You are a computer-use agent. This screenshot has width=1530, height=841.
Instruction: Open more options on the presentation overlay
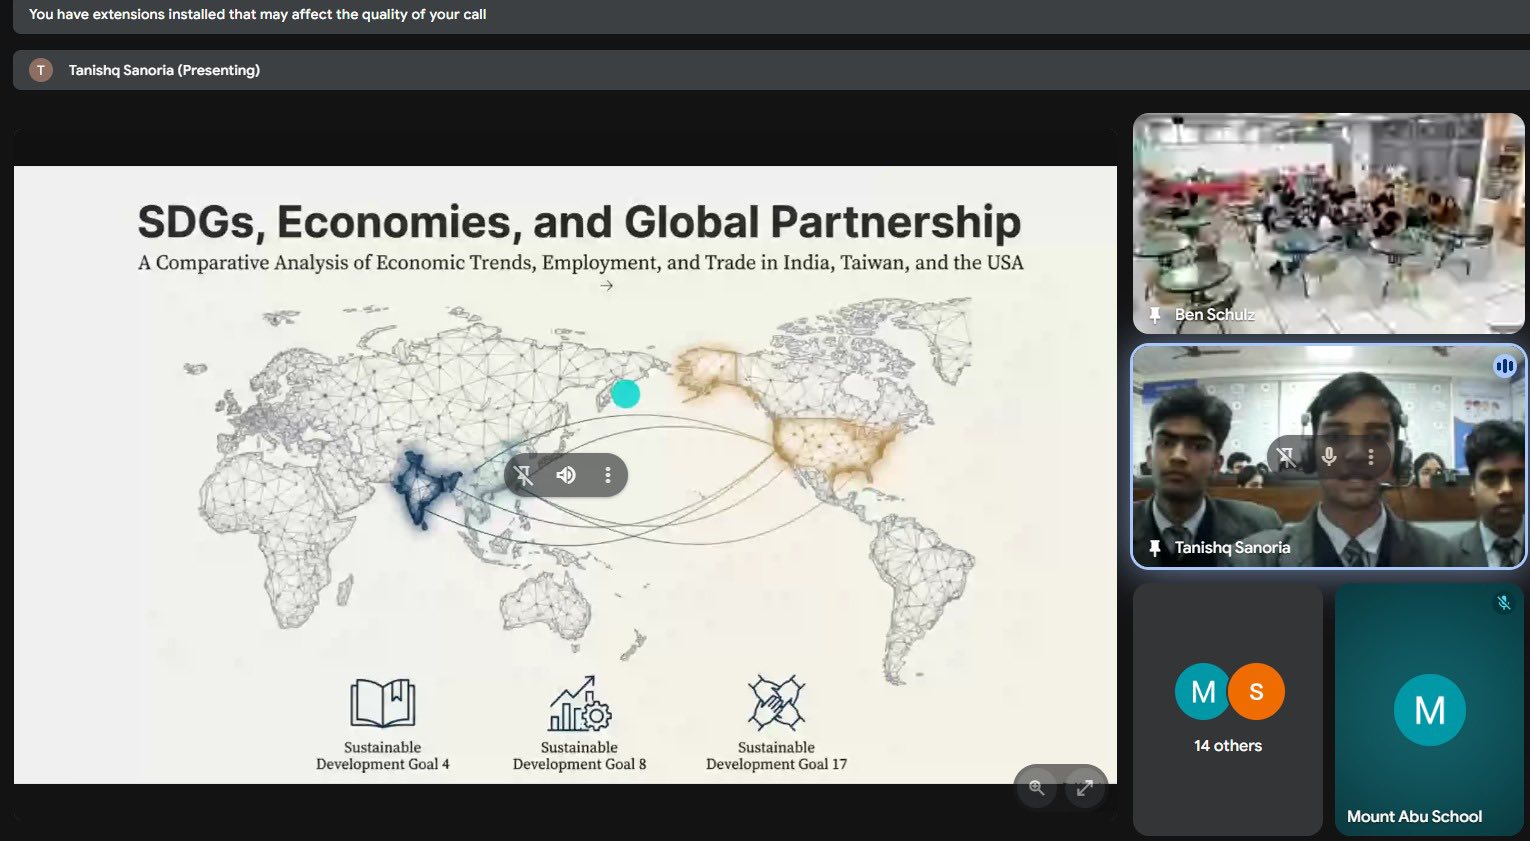click(x=607, y=475)
